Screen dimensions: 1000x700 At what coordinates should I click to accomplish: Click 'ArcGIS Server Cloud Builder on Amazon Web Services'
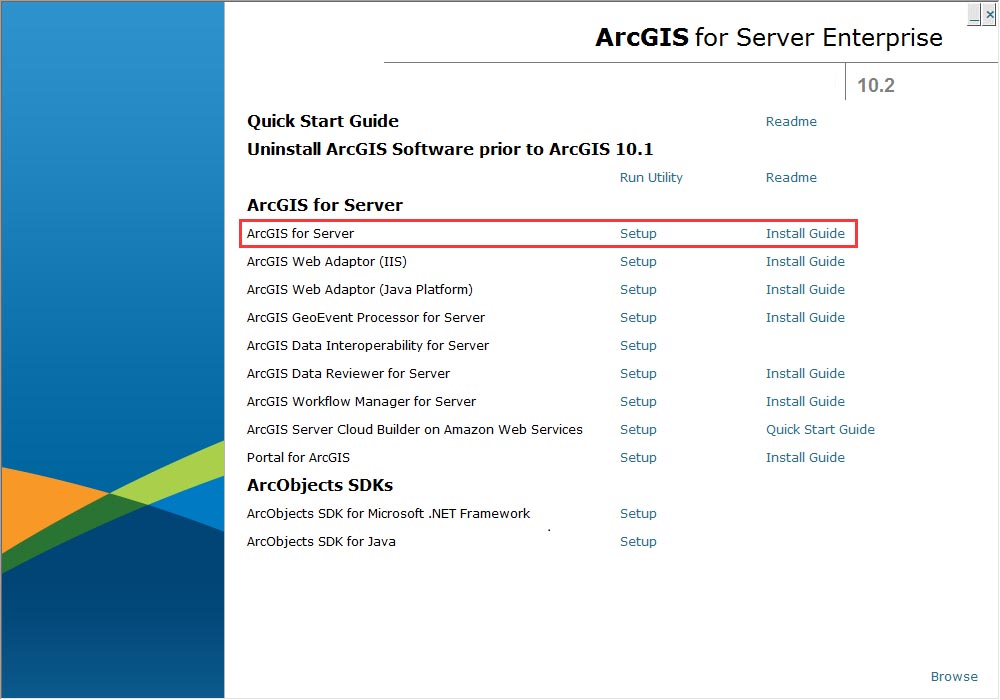pos(415,430)
